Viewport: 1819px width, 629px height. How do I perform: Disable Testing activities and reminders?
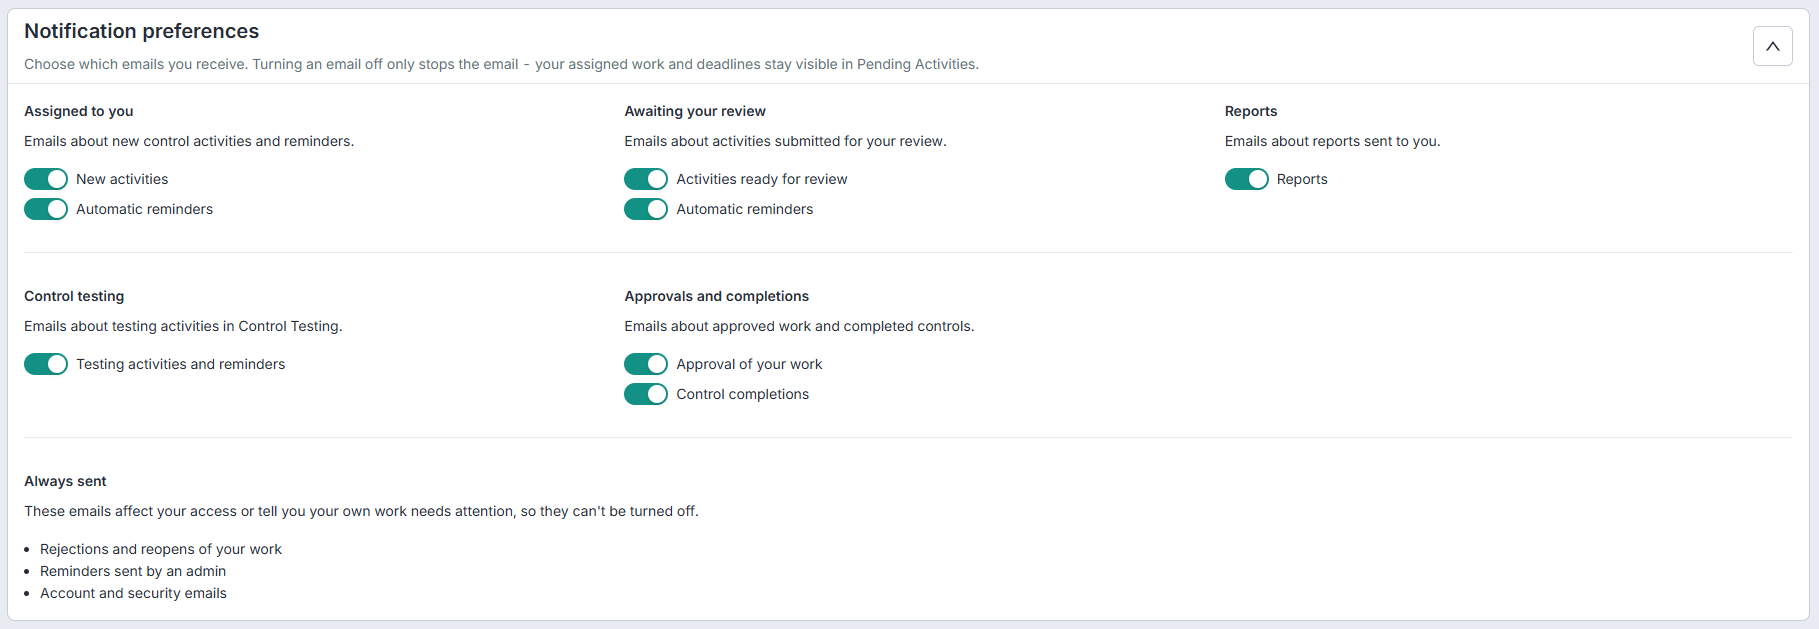click(x=46, y=364)
